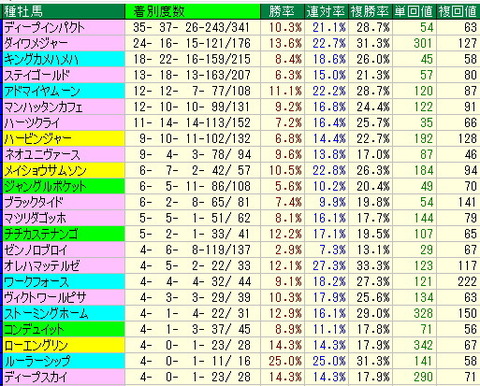This screenshot has height=386, width=480.
Task: Click the 301 単回値 for ダイワメジャー
Action: [423, 43]
